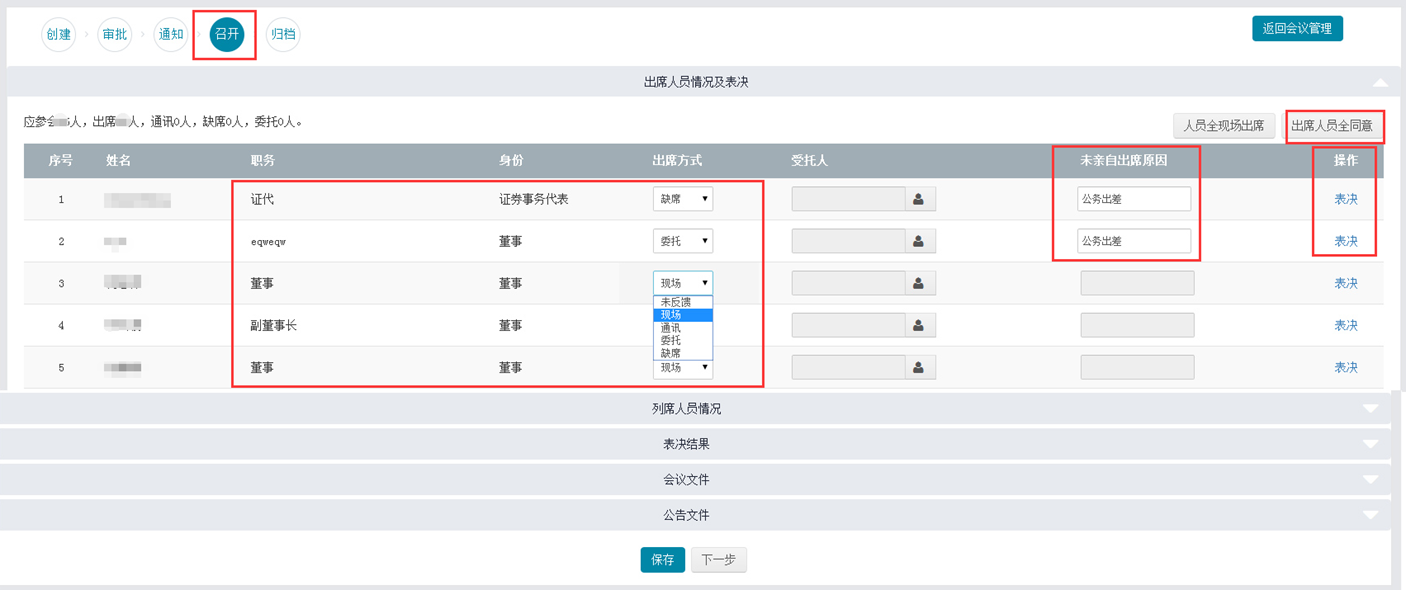Open attendance dropdown for row 3
1406x590 pixels.
tap(683, 283)
